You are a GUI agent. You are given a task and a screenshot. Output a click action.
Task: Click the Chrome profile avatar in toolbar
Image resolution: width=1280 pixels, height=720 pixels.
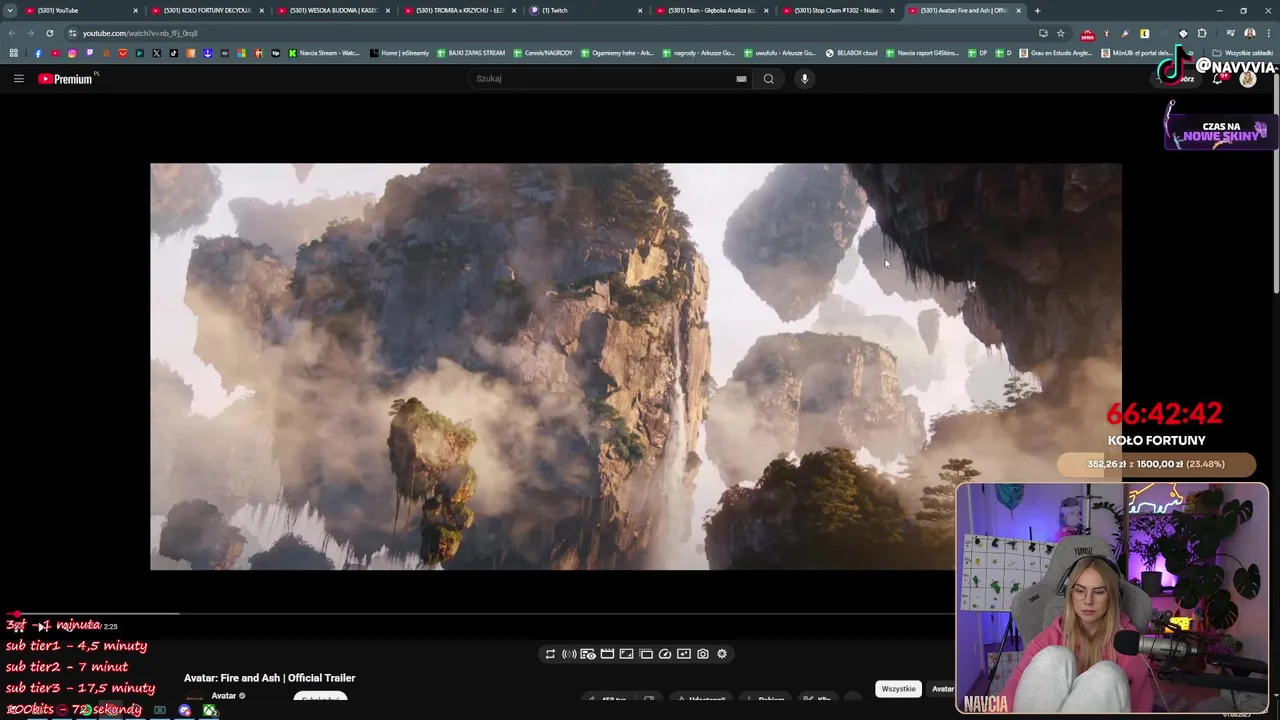pos(1249,33)
